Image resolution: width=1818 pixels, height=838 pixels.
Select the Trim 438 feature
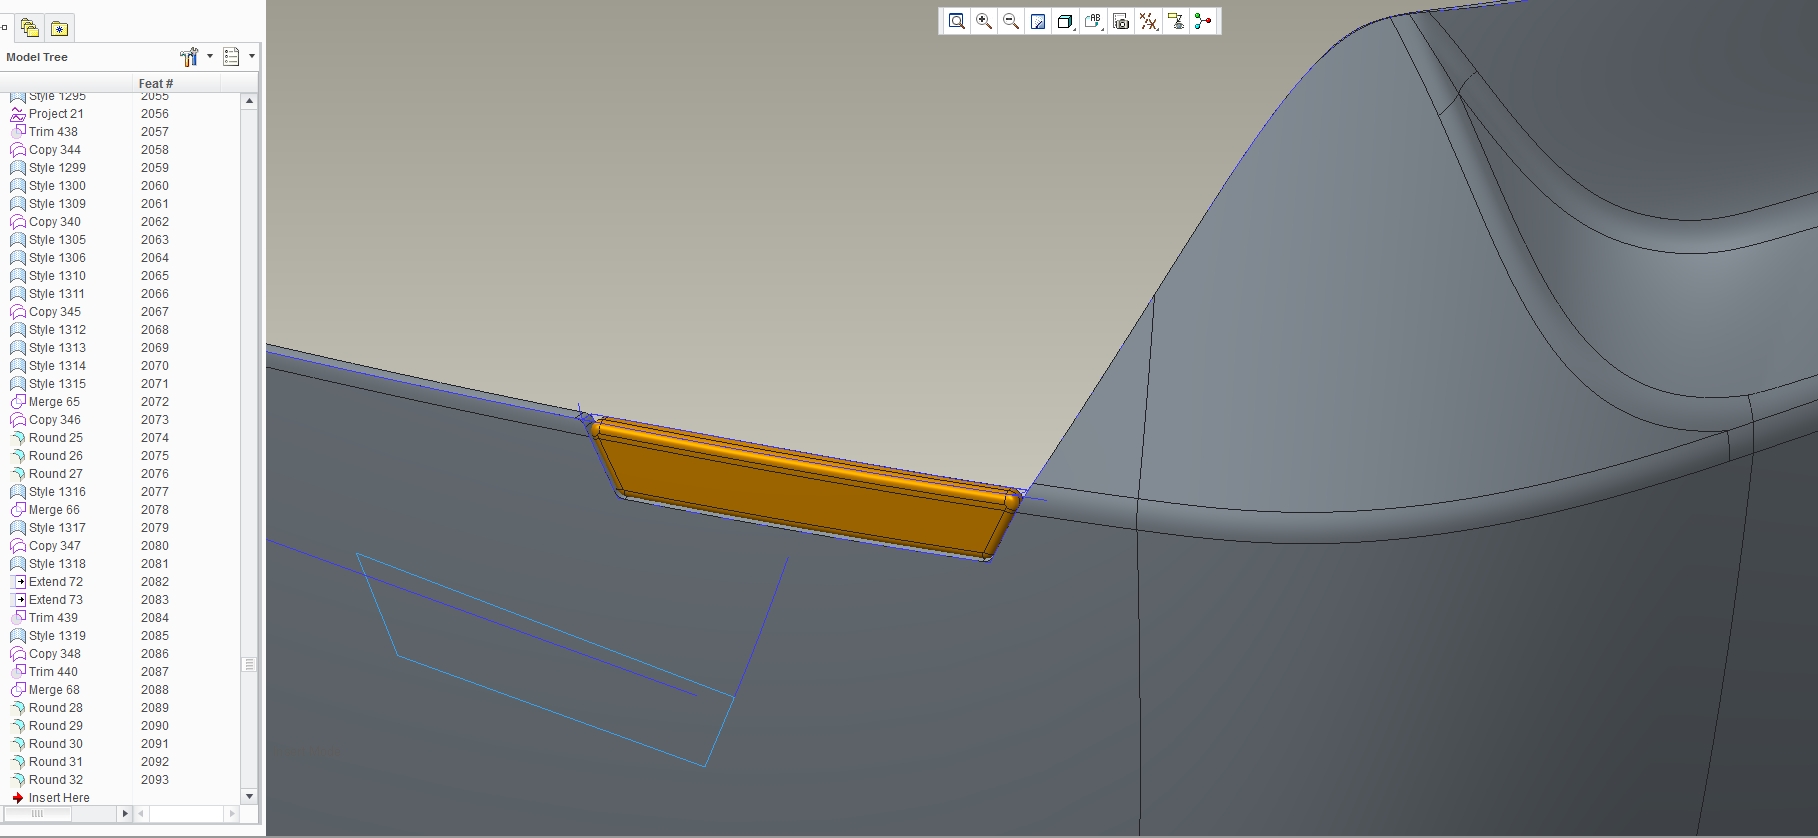[53, 132]
